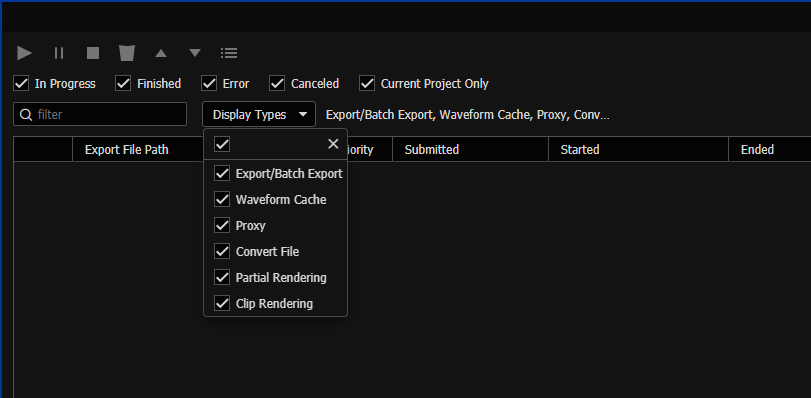This screenshot has width=811, height=398.
Task: Click the display types summary text
Action: [x=468, y=115]
